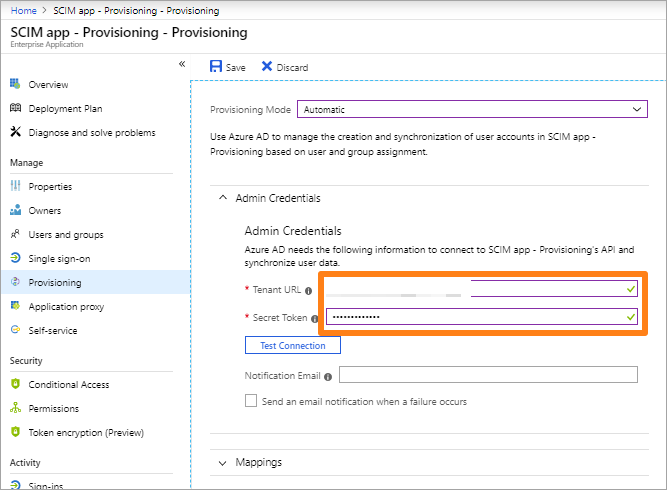667x490 pixels.
Task: Click the Self-service icon
Action: pos(15,330)
